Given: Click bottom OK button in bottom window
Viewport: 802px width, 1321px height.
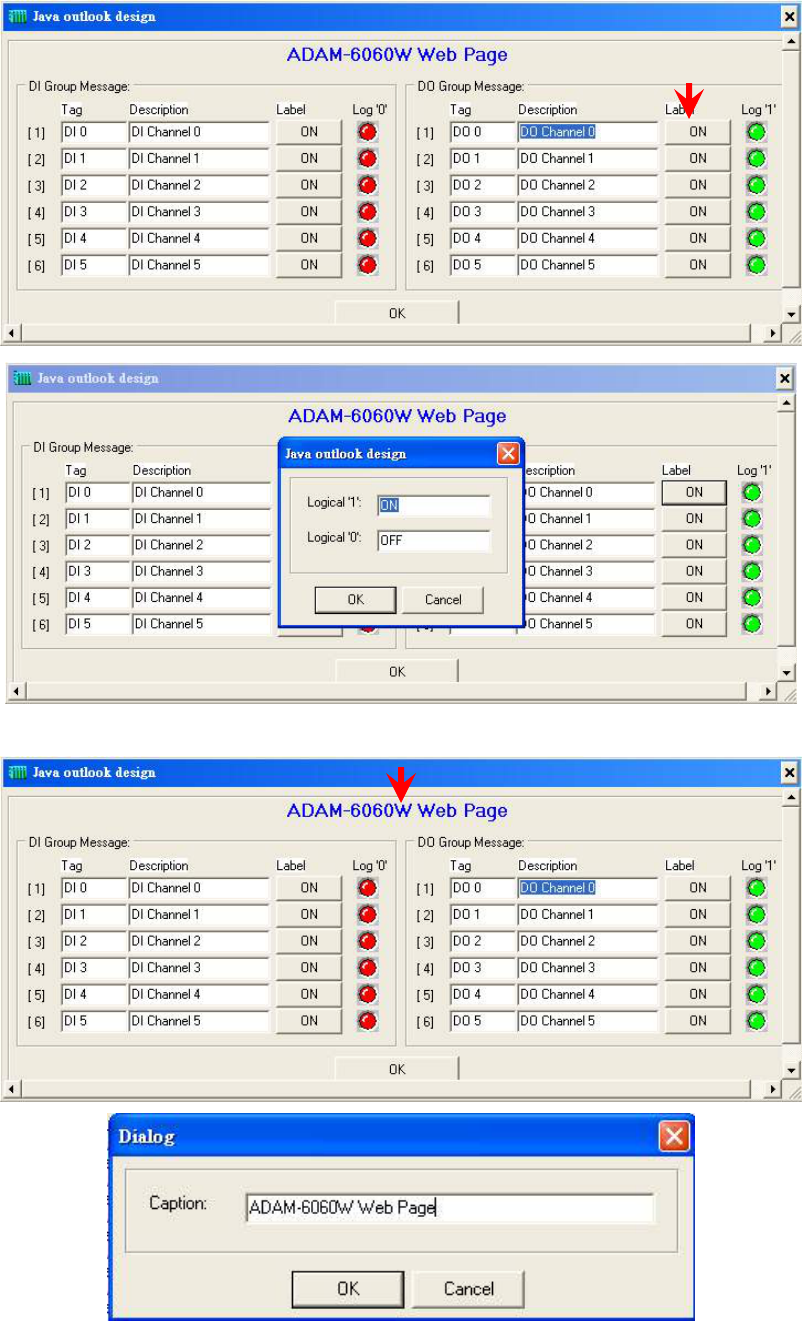Looking at the screenshot, I should pyautogui.click(x=397, y=1069).
